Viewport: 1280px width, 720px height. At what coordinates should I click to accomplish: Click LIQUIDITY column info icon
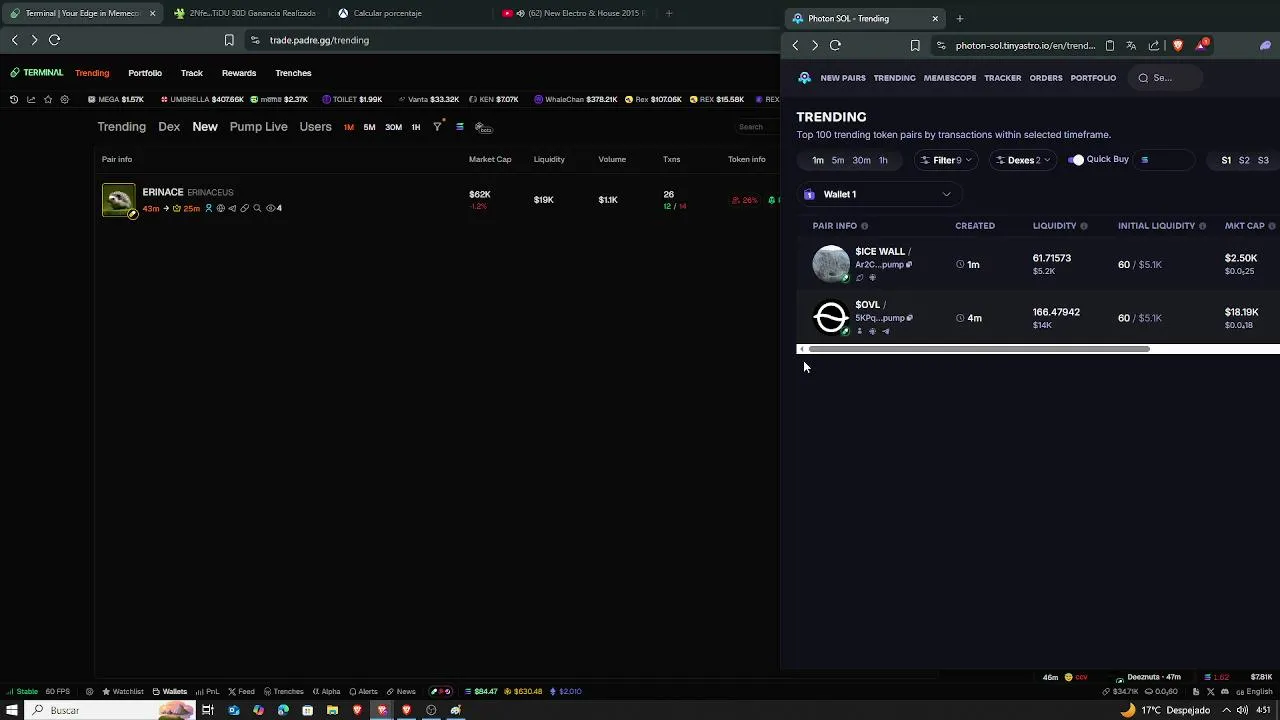[1084, 226]
